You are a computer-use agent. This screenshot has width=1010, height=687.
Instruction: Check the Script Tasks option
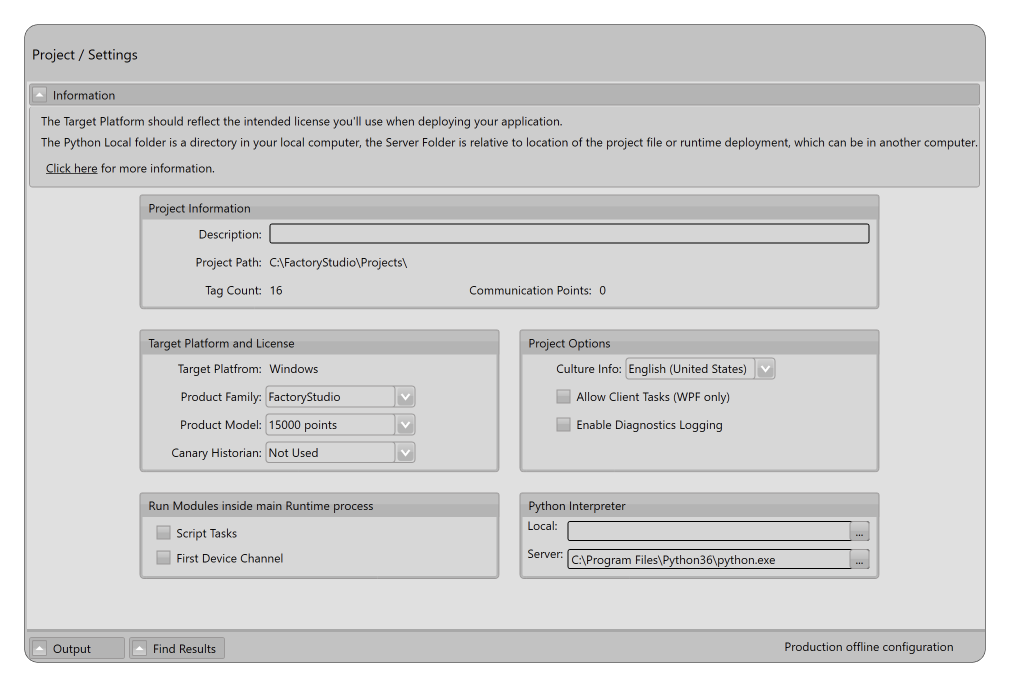tap(164, 533)
